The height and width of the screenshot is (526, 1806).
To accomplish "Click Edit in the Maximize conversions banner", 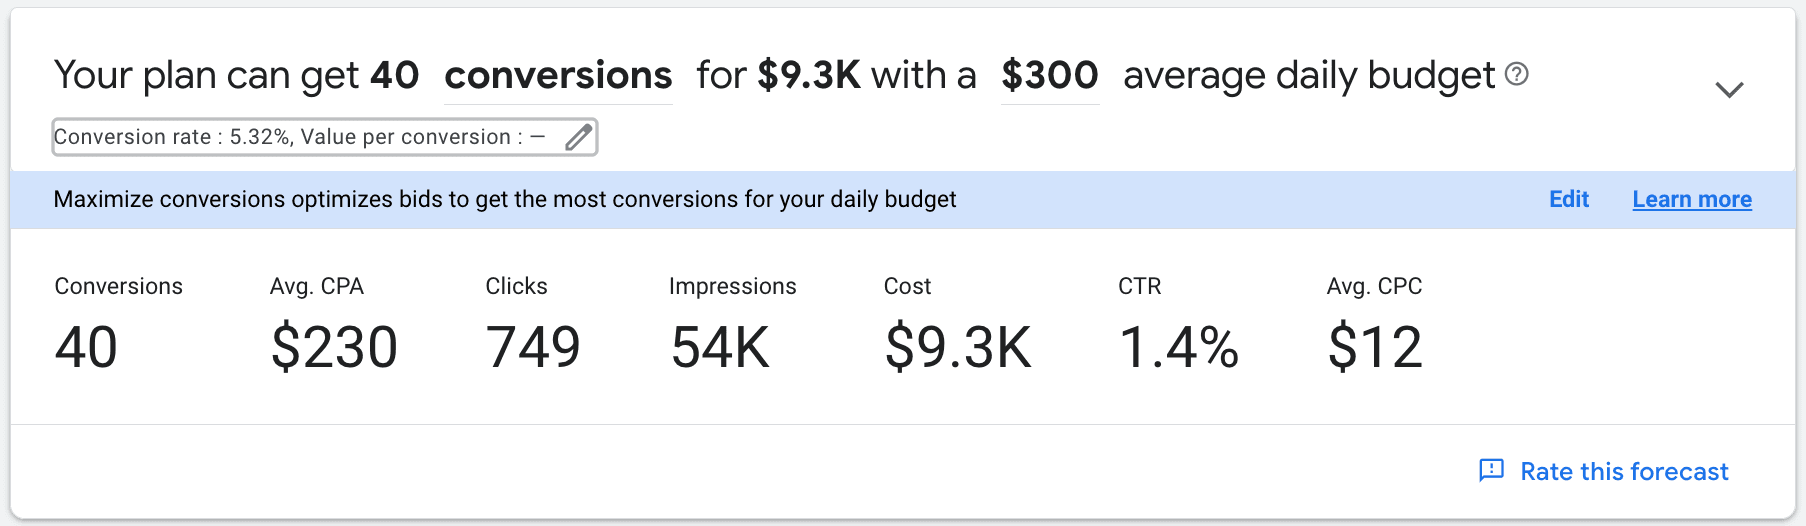I will [1568, 199].
